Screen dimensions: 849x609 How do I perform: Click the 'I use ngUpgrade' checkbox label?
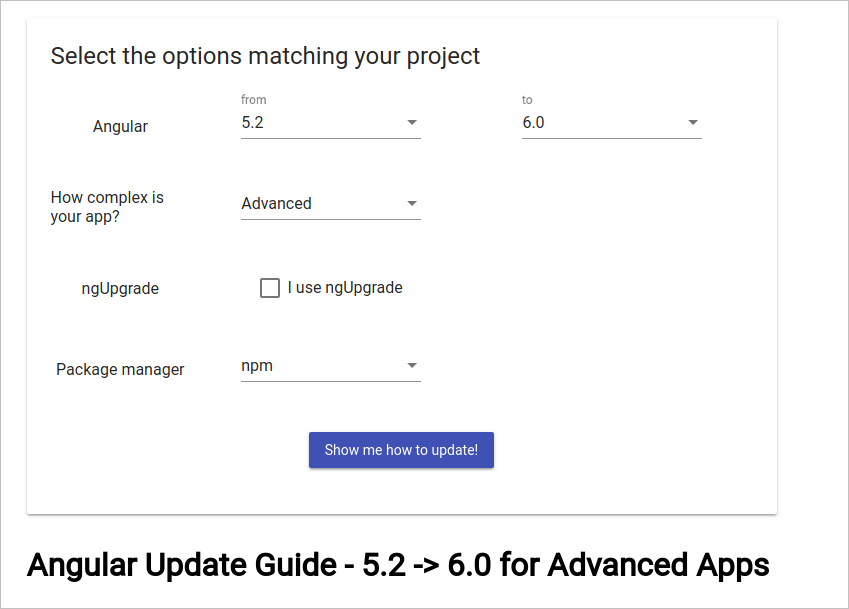click(345, 288)
